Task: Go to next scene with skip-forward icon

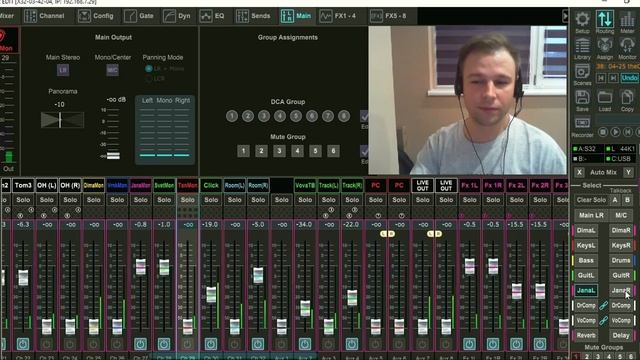Action: click(613, 78)
